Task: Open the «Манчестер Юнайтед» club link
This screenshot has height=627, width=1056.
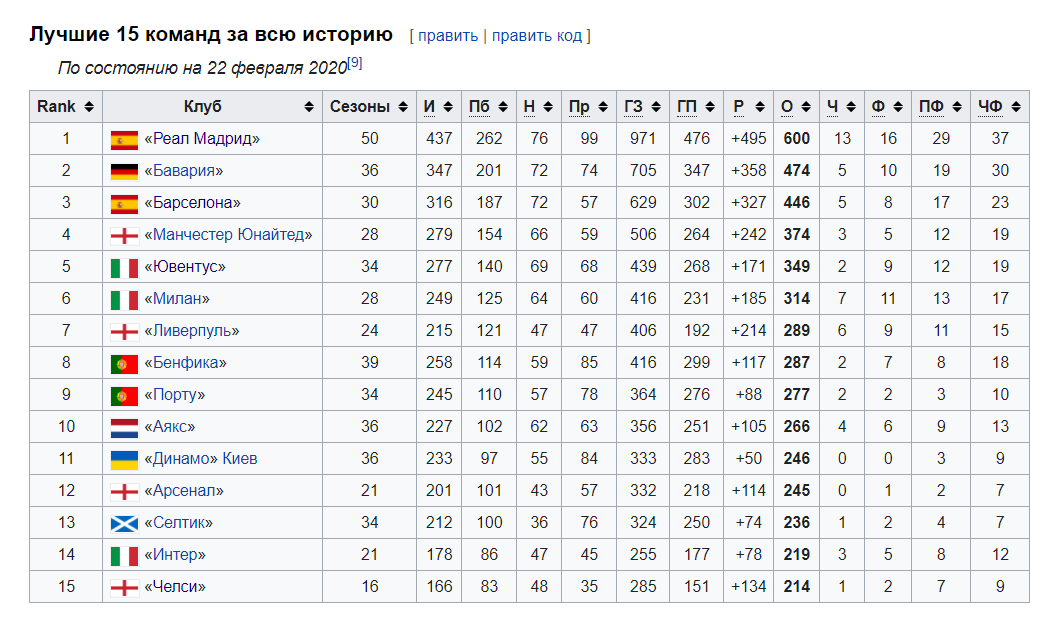Action: tap(229, 235)
